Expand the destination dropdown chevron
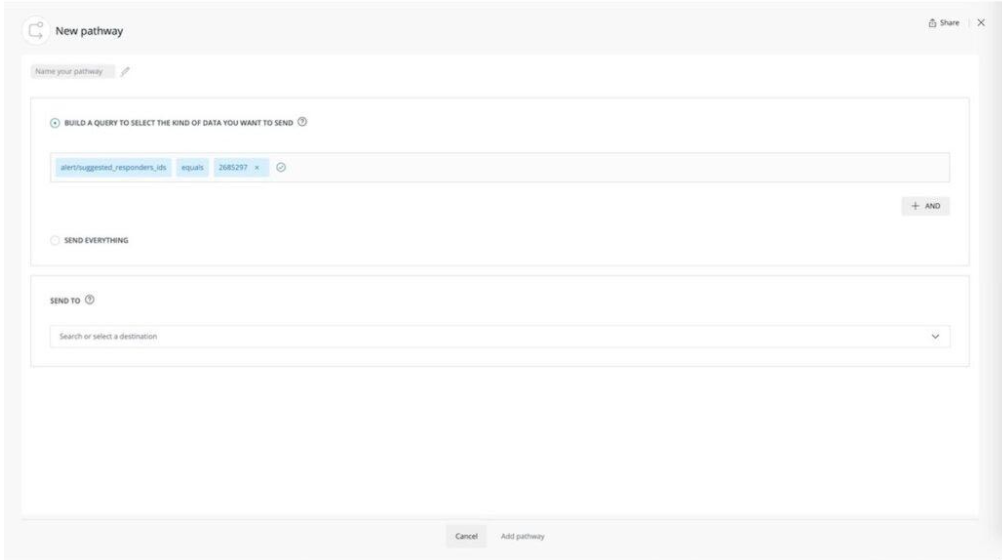Image resolution: width=1002 pixels, height=560 pixels. click(x=935, y=336)
